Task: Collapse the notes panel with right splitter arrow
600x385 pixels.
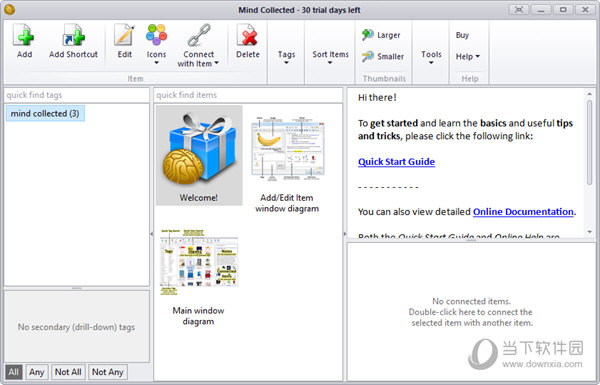Action: coord(345,233)
